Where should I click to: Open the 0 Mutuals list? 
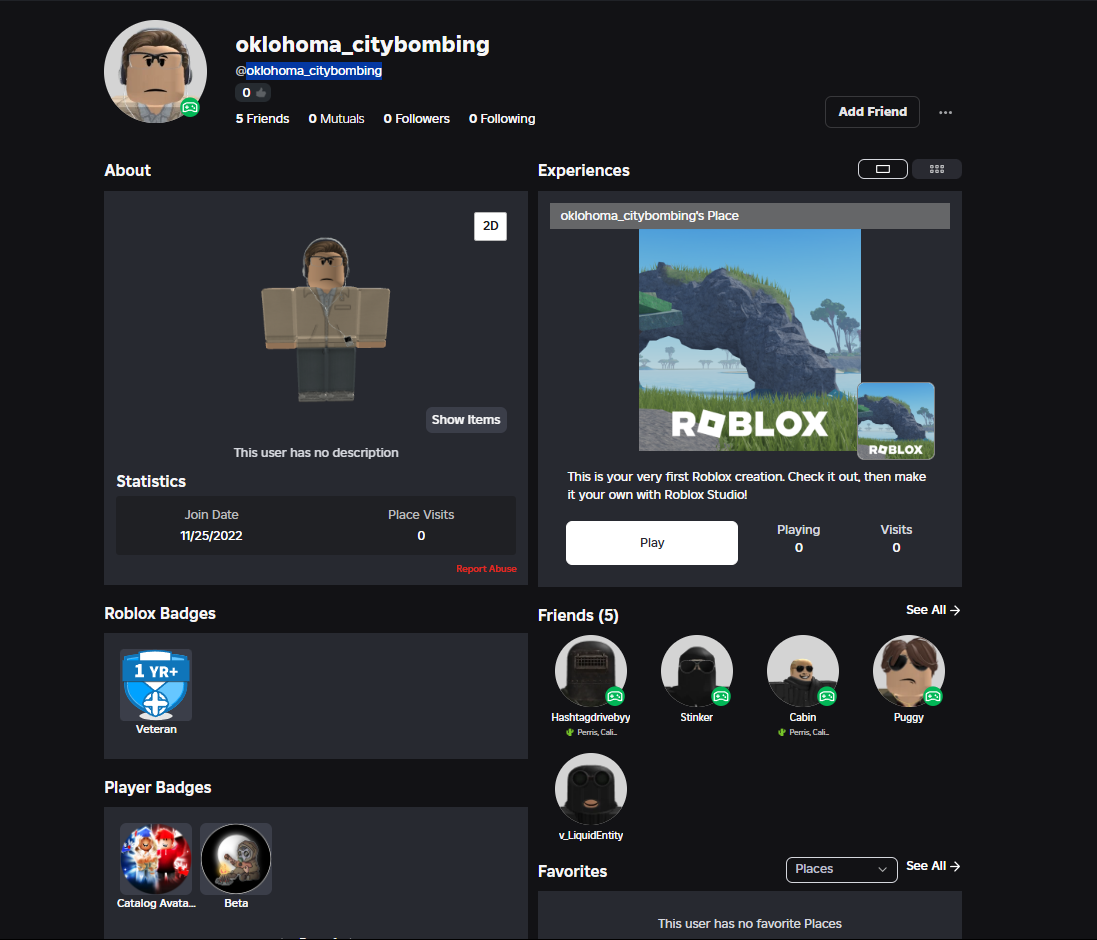[x=337, y=119]
